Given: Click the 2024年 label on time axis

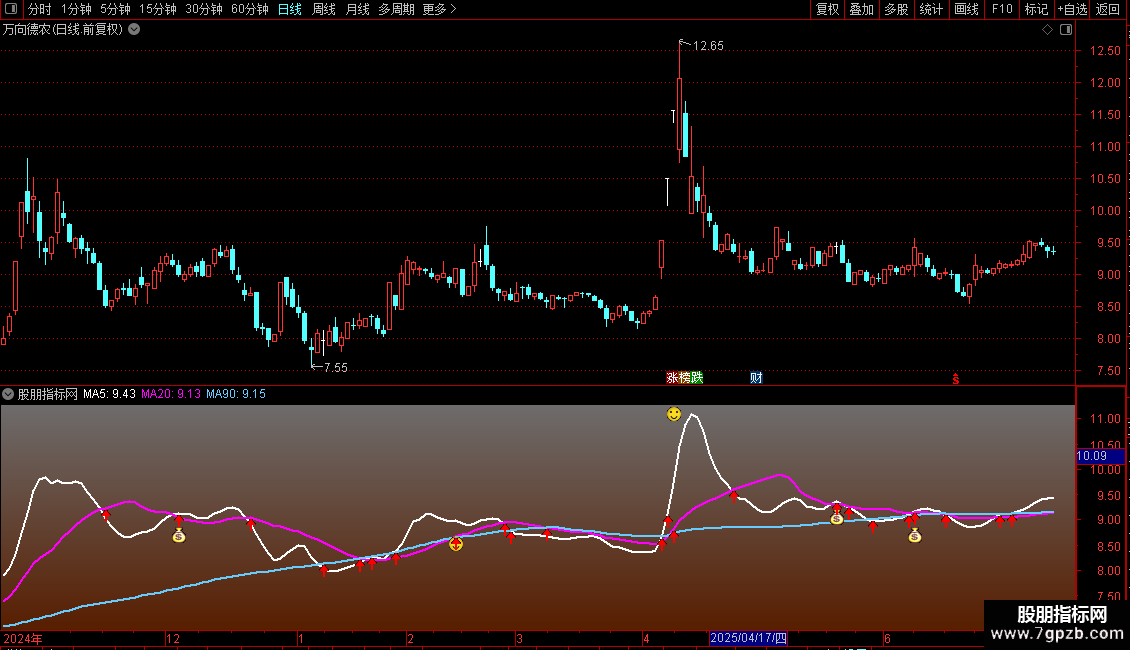Looking at the screenshot, I should tap(22, 638).
